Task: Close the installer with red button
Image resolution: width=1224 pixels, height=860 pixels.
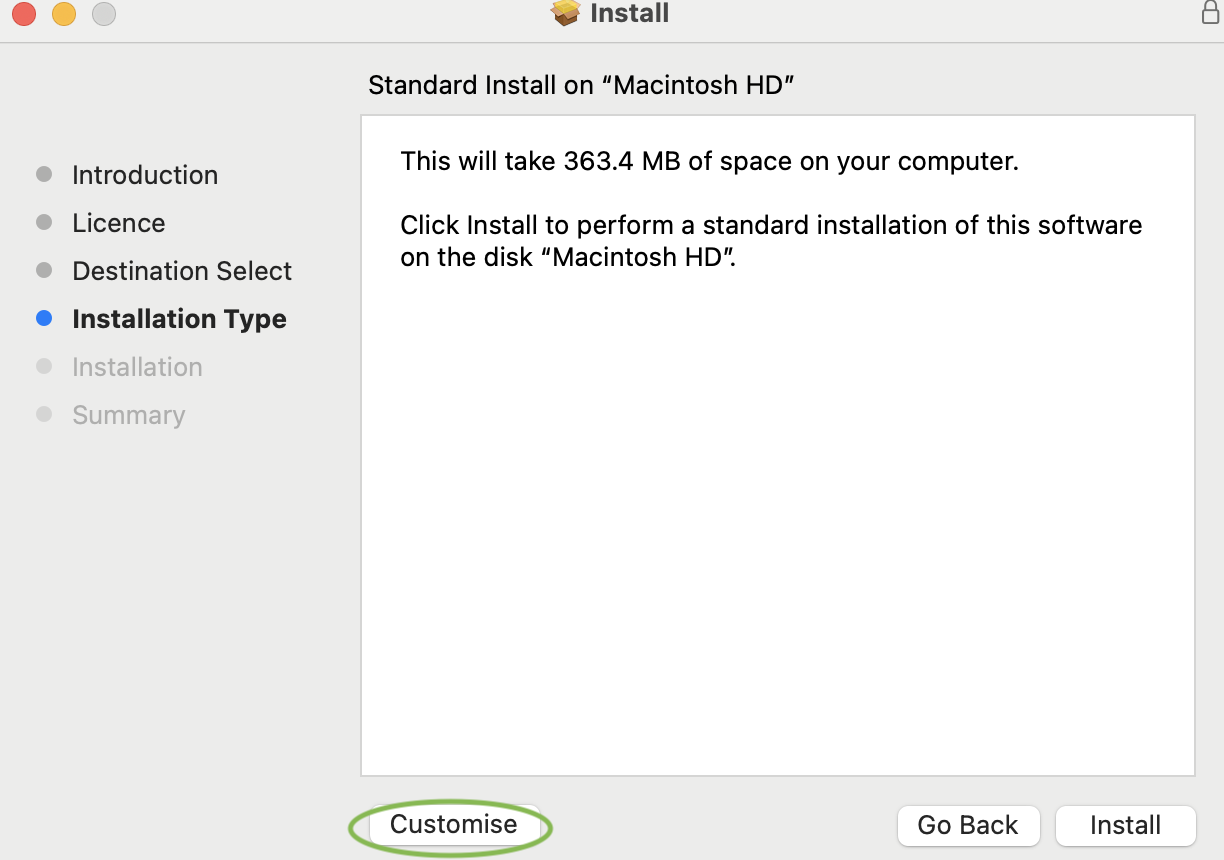Action: [x=24, y=14]
